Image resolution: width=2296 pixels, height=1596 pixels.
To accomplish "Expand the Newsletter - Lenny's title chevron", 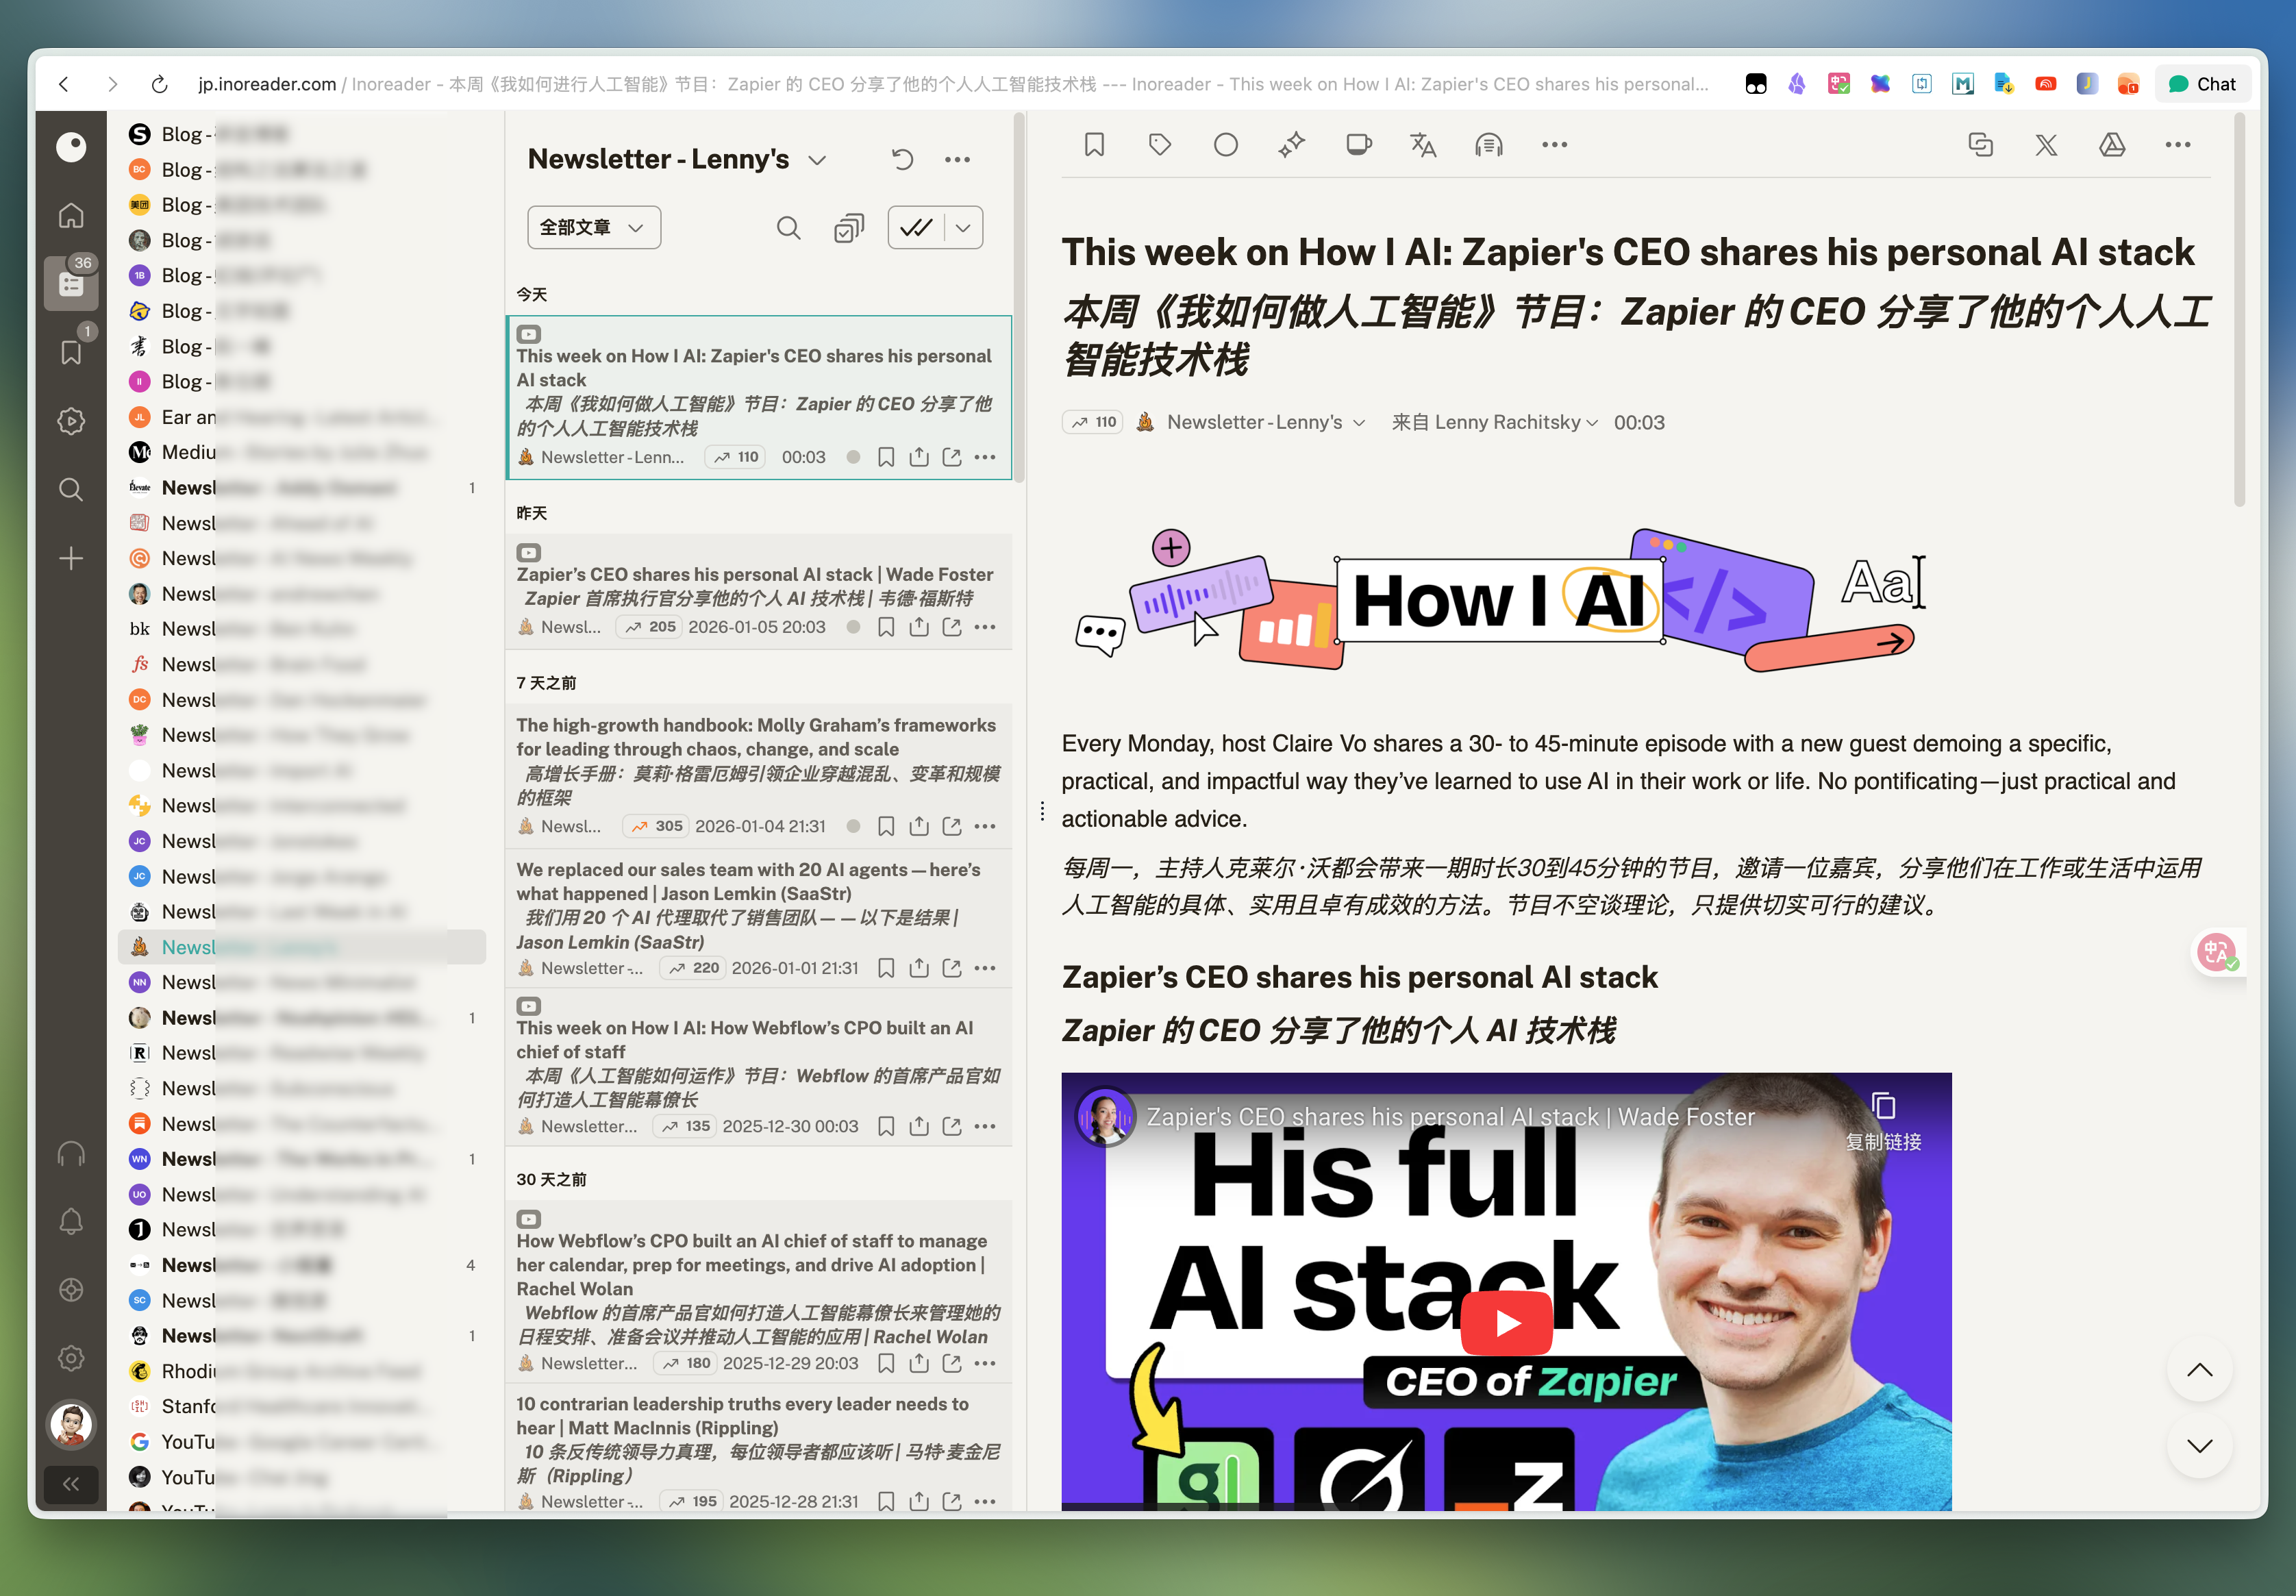I will (817, 160).
